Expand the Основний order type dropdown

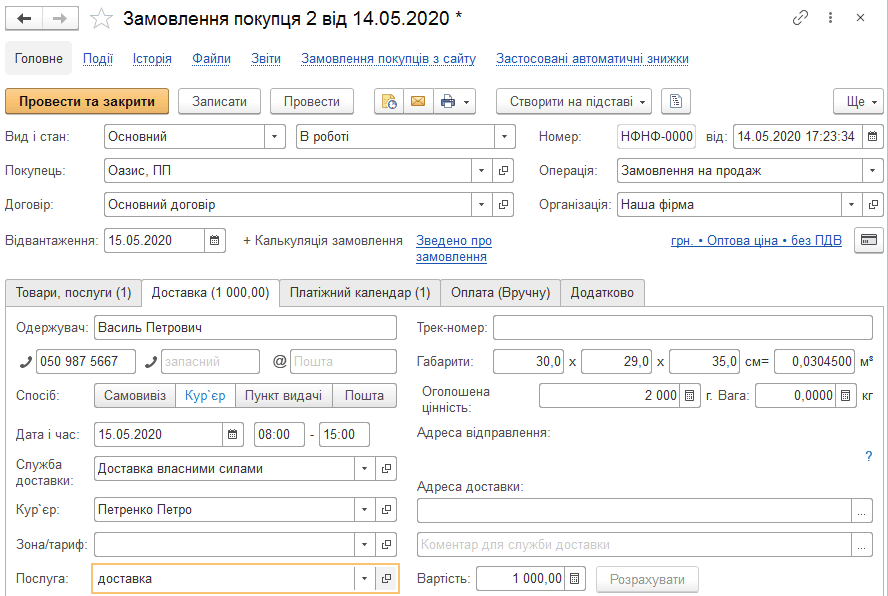pos(275,137)
